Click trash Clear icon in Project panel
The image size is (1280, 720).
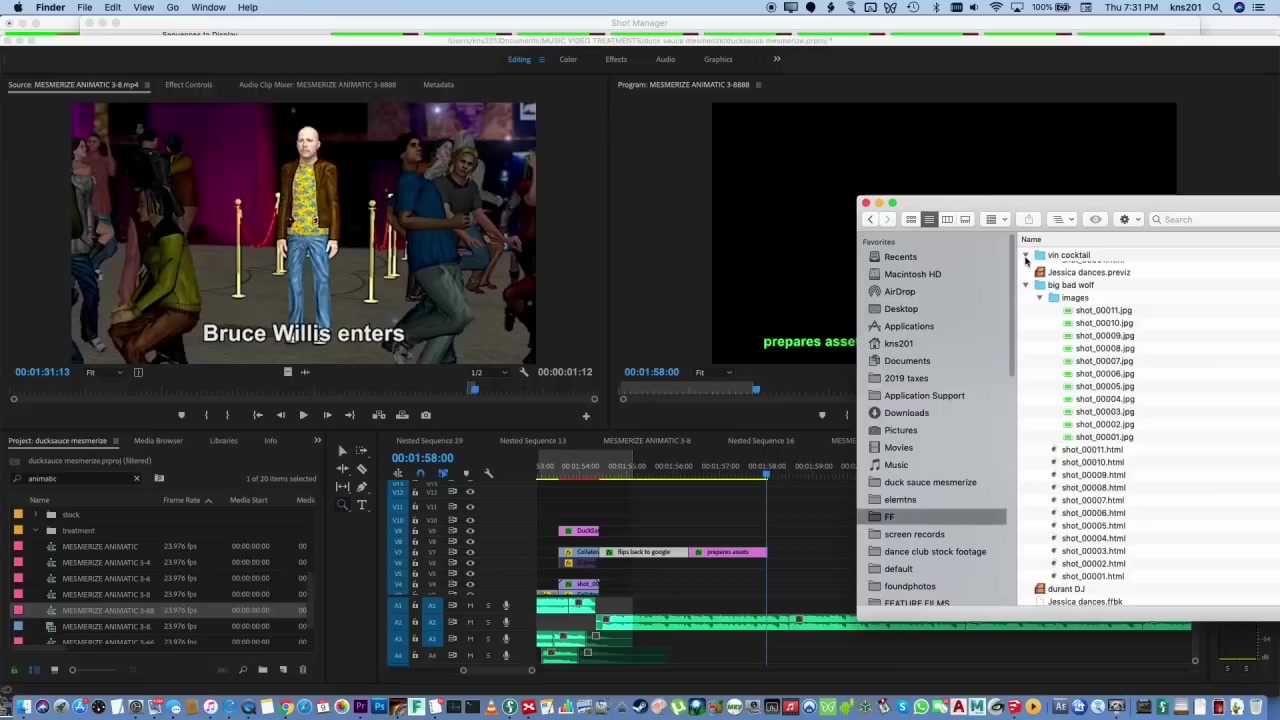coord(303,670)
